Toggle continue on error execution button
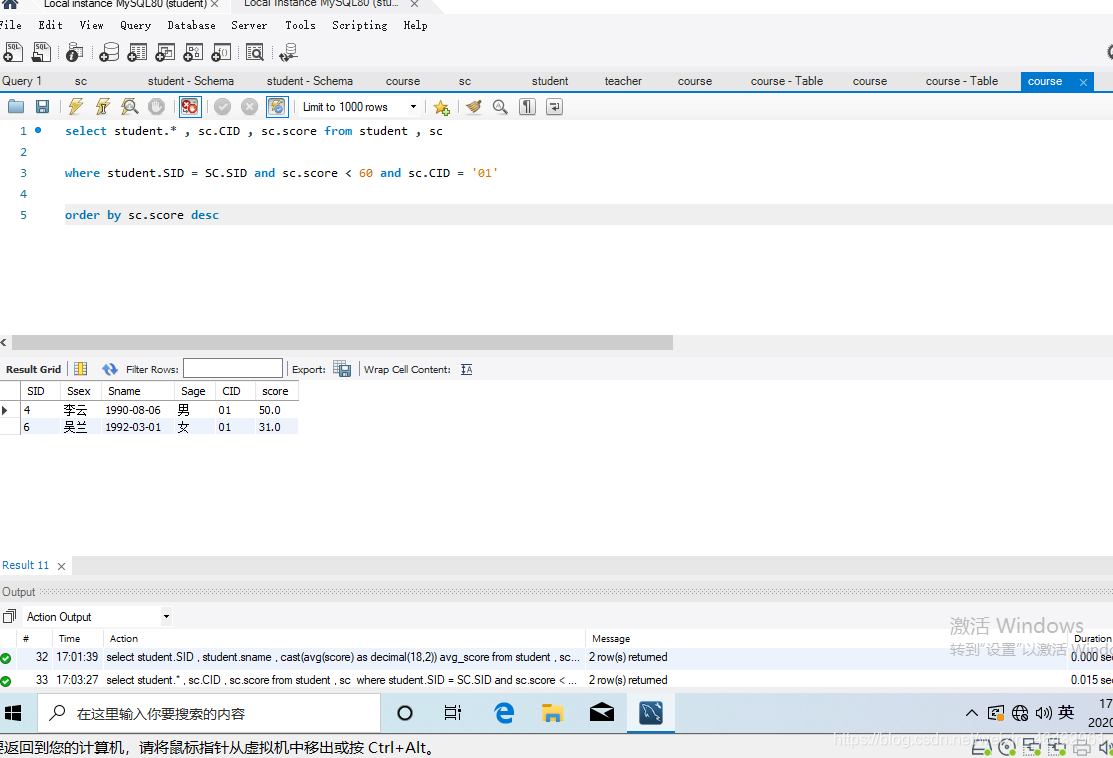Screen dimensions: 1113x758 tap(190, 106)
